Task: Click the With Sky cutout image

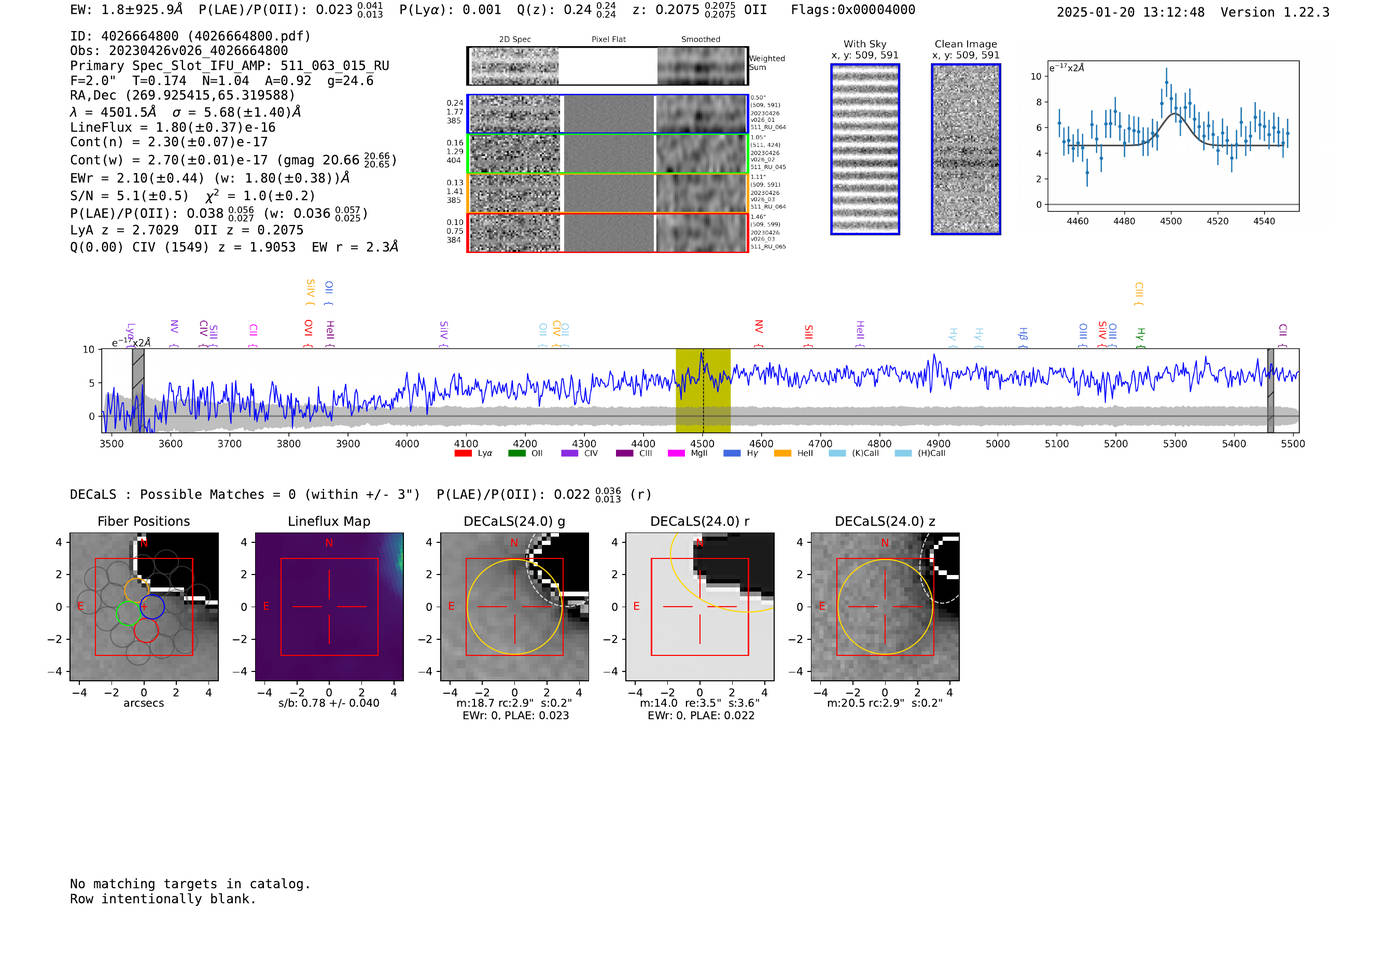Action: point(865,149)
